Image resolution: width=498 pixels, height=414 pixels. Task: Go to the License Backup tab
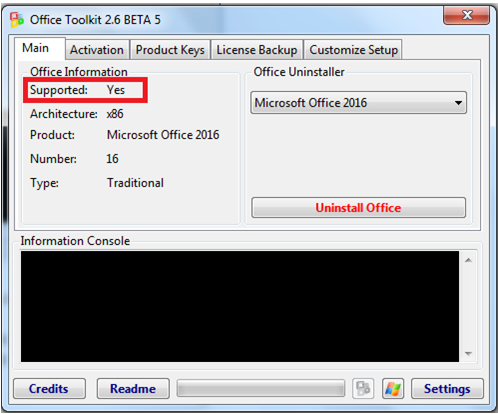(257, 50)
